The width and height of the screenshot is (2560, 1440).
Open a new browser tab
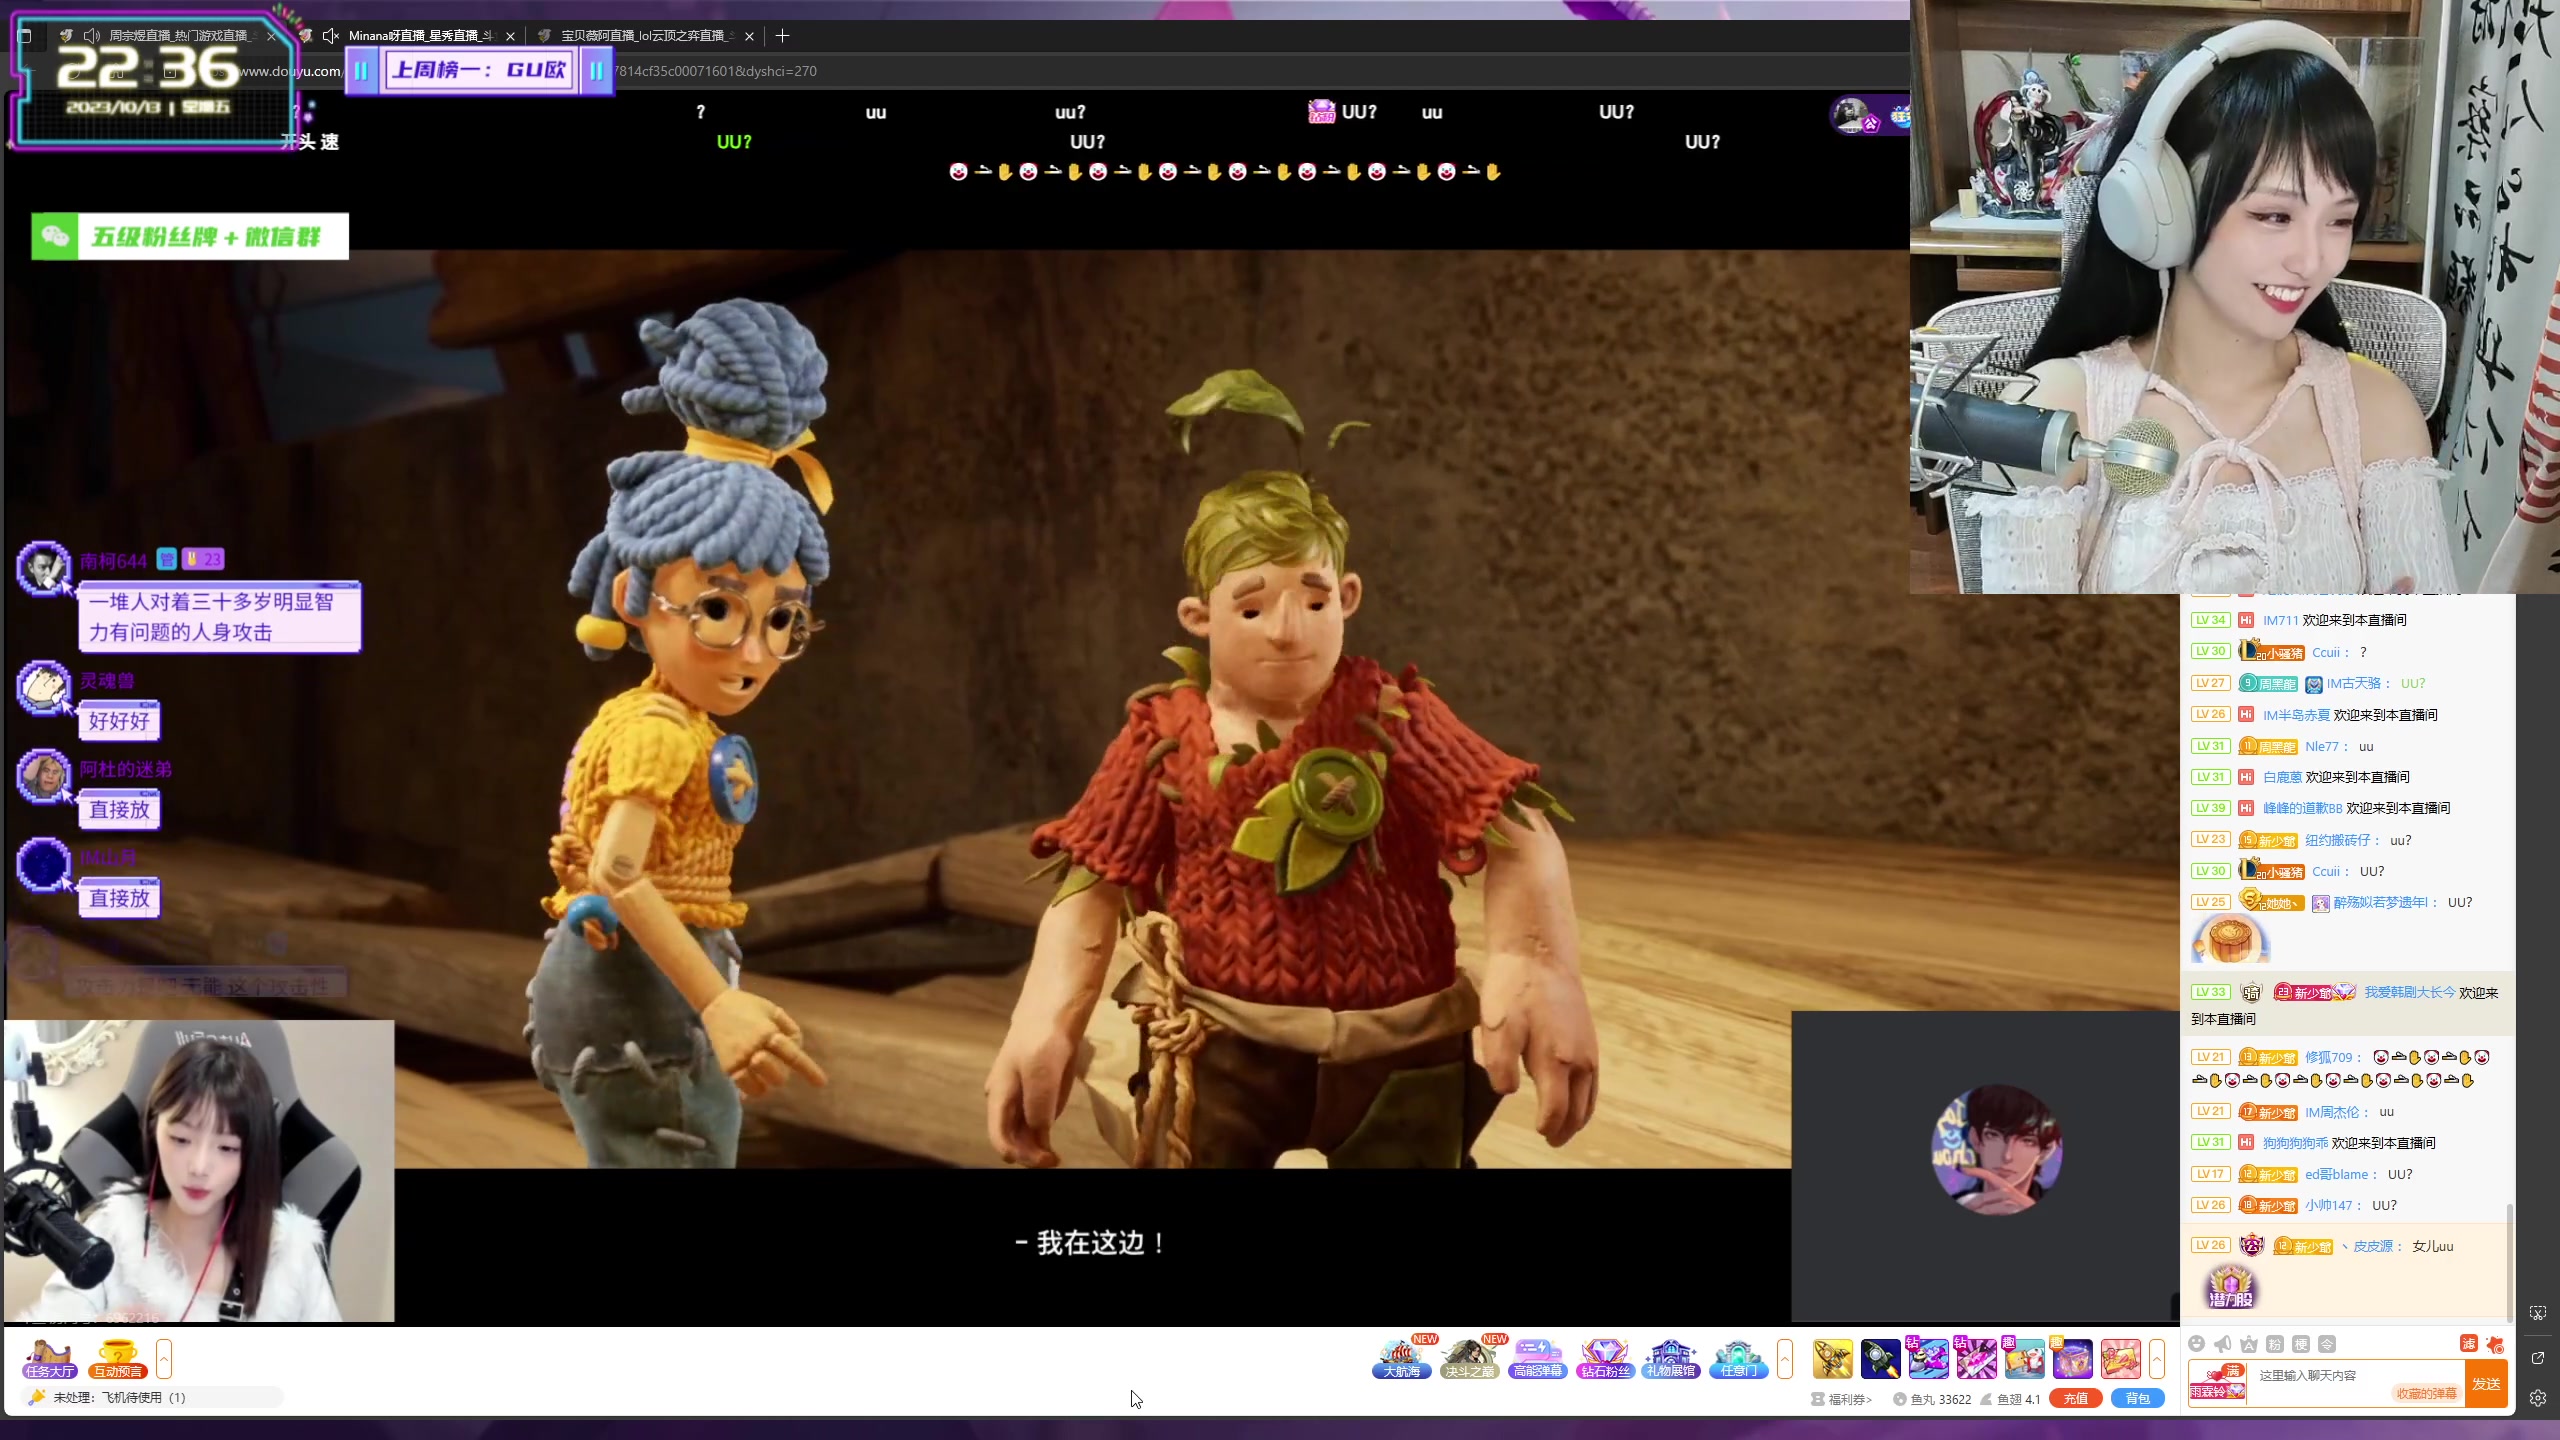tap(783, 36)
